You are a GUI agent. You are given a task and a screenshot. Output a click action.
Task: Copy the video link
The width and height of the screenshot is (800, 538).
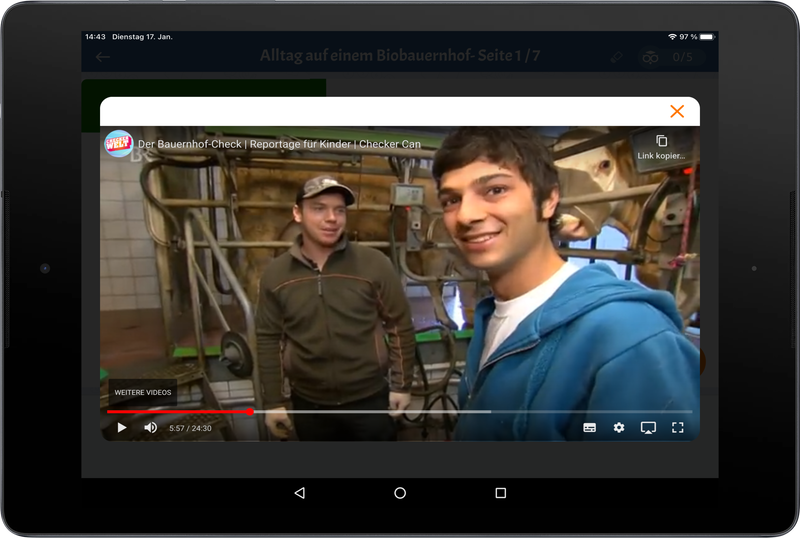(x=661, y=147)
